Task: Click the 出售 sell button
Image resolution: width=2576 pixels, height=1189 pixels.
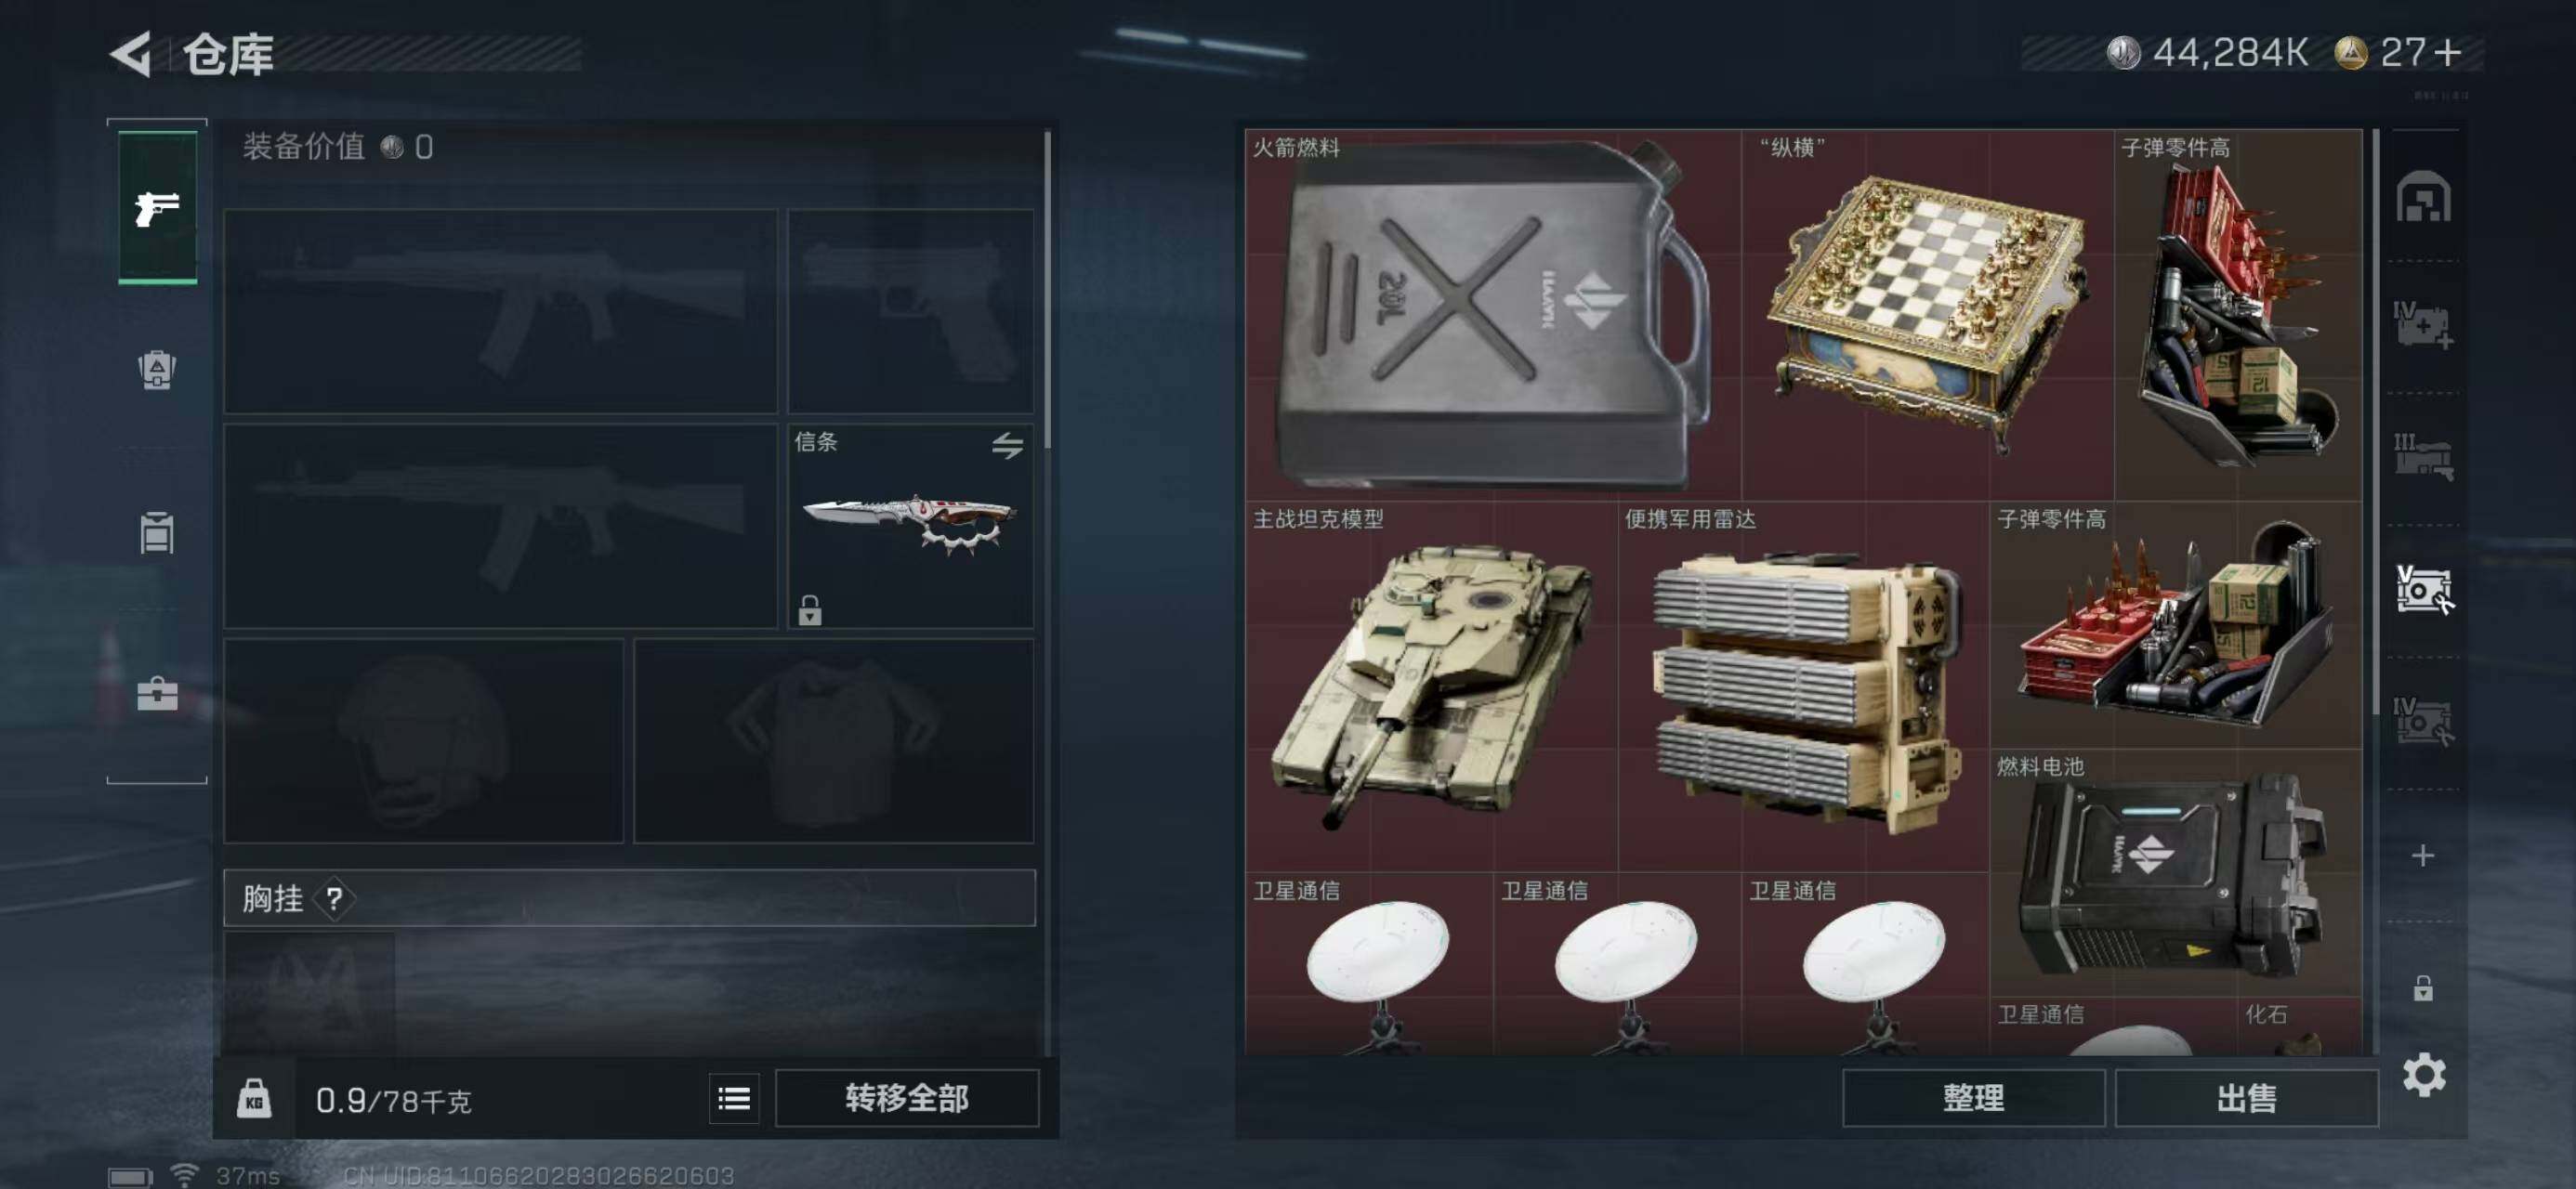Action: tap(2246, 1099)
